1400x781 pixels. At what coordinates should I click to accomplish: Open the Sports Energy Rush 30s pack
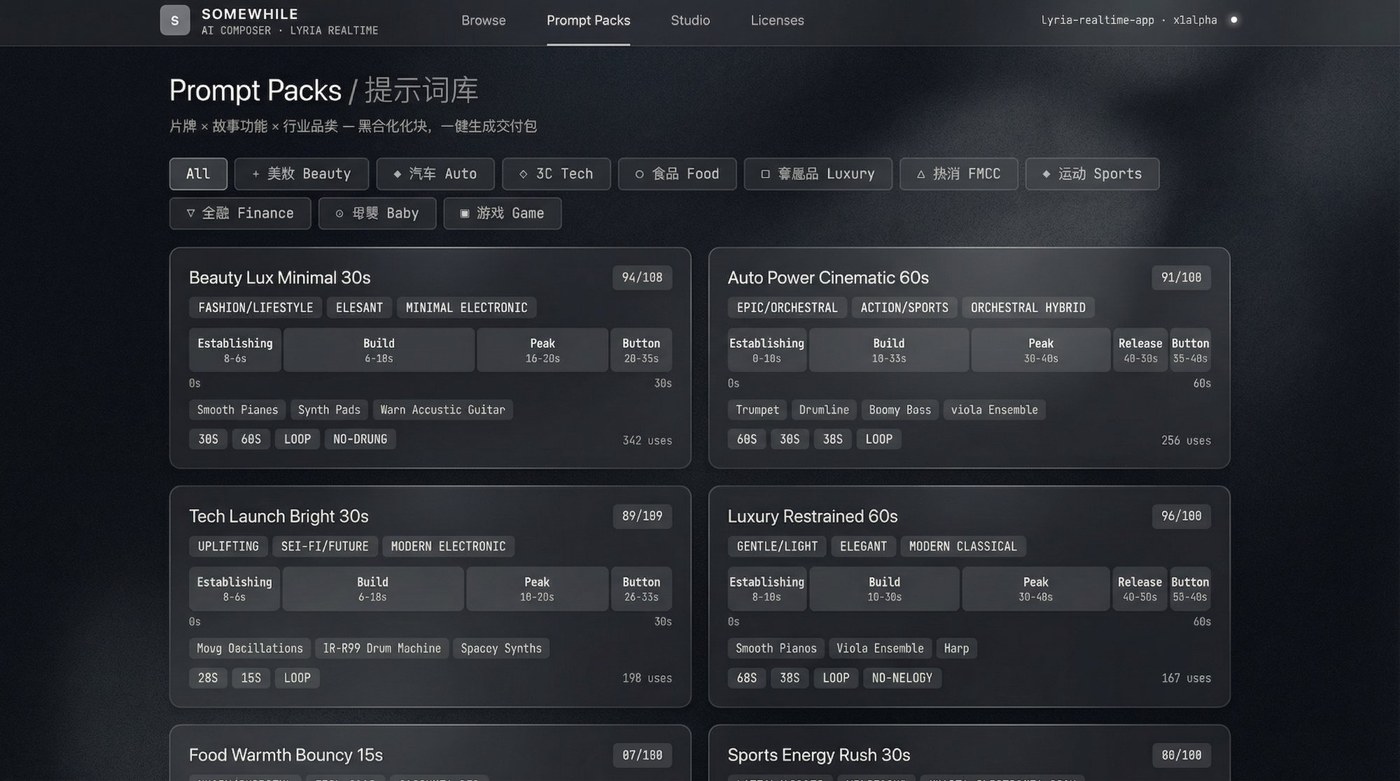point(818,755)
